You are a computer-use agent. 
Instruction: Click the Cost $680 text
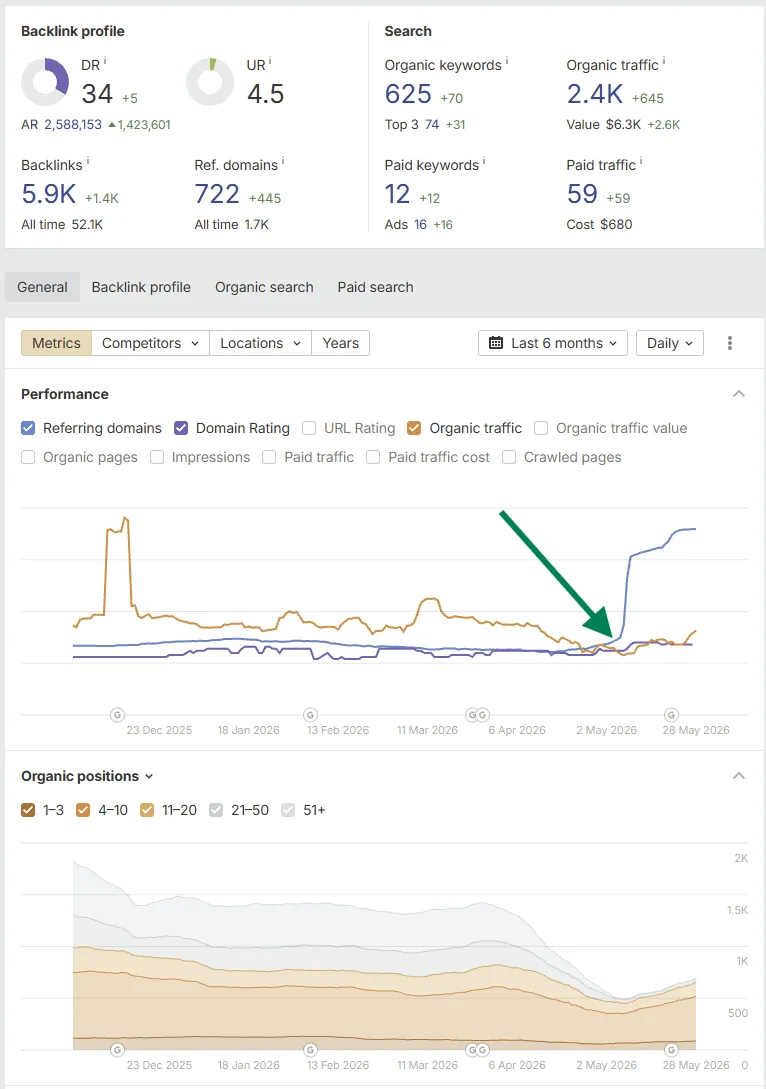599,224
